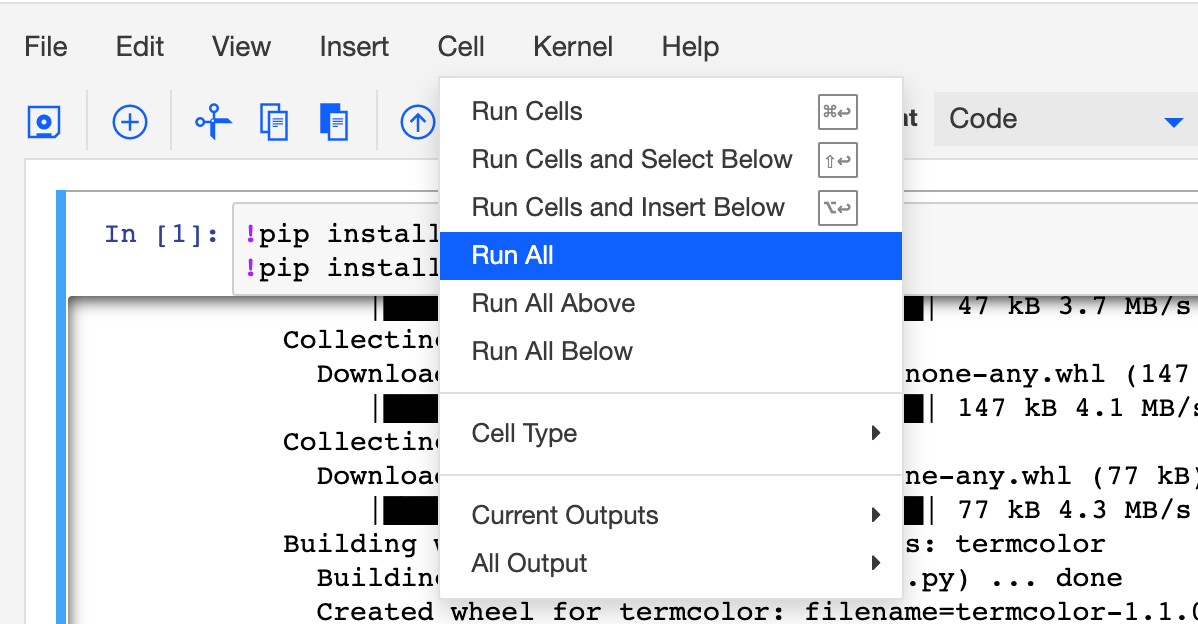
Task: Click 'Created wheel for termcolor' output line
Action: [757, 612]
